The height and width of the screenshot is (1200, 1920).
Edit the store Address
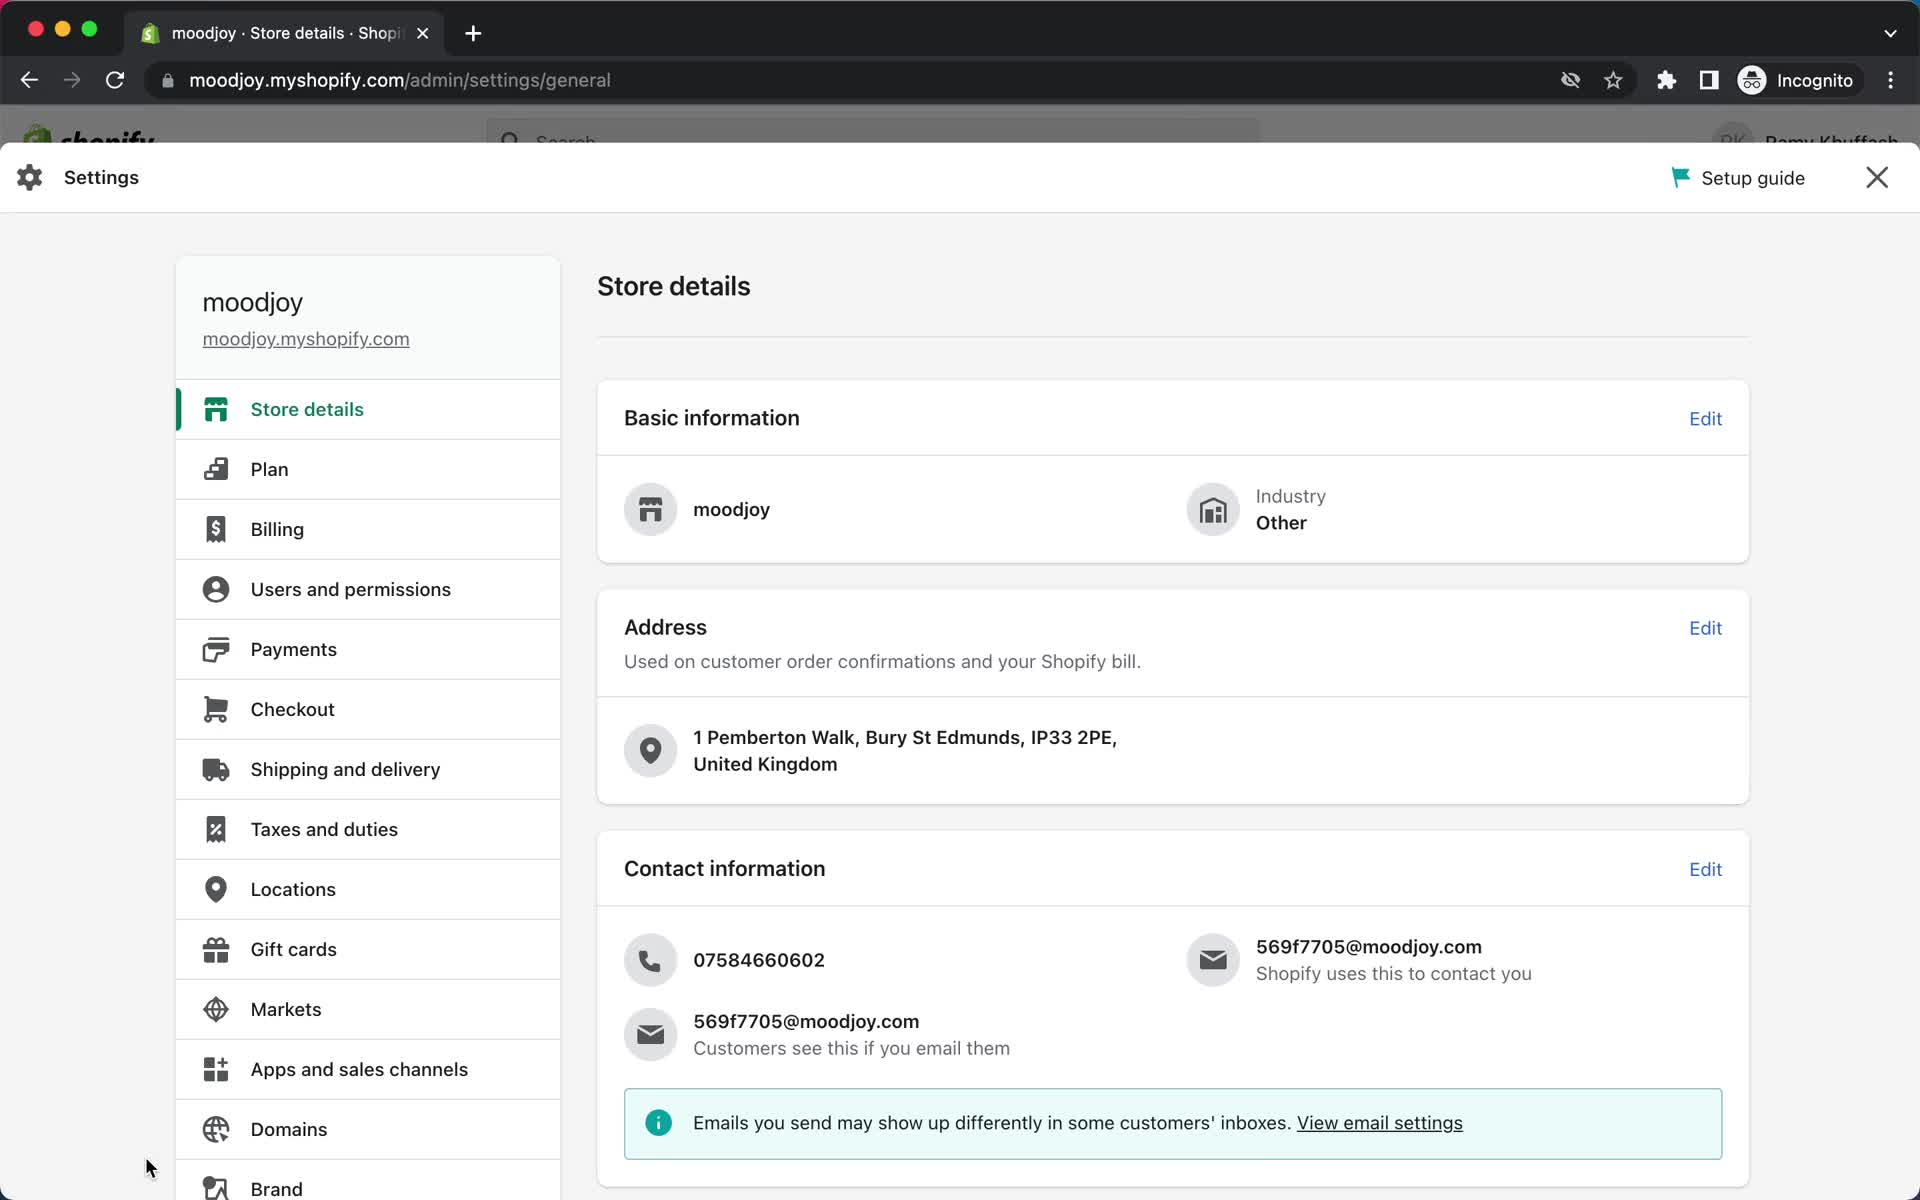[1705, 628]
